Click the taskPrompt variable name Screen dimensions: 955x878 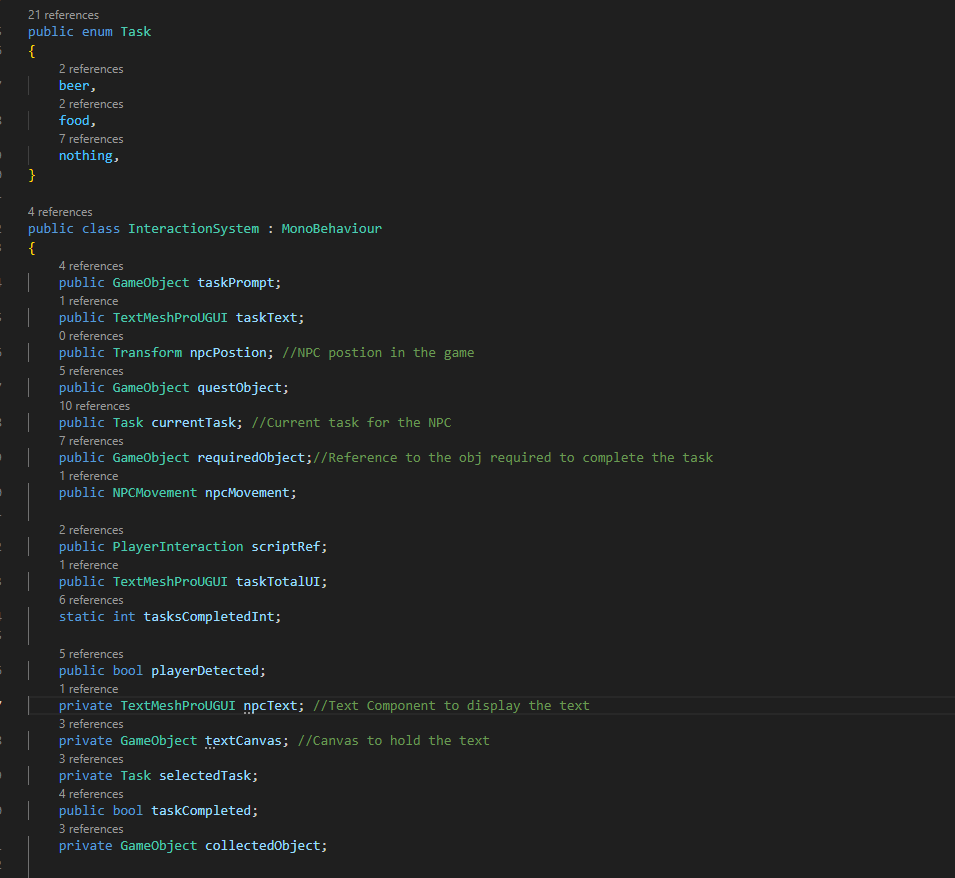236,283
